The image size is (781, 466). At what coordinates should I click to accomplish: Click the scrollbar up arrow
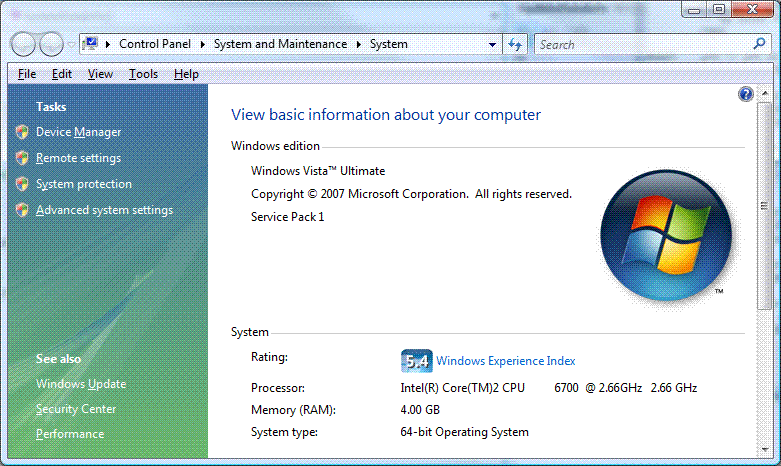[x=765, y=94]
